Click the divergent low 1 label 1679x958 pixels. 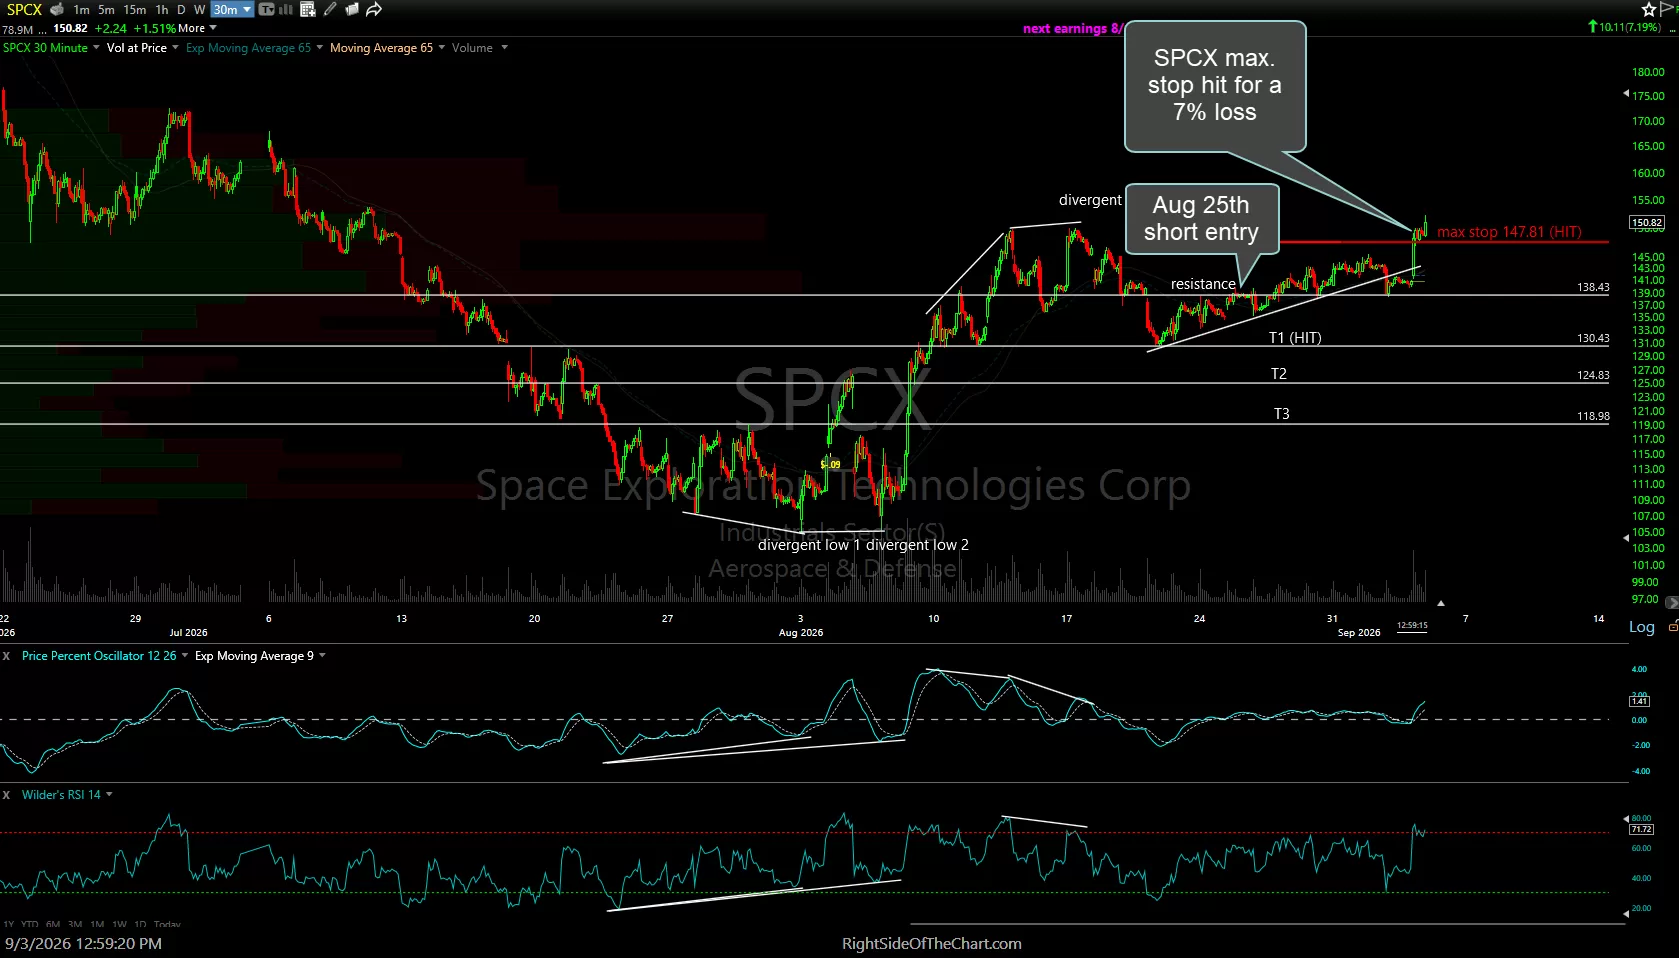[809, 545]
